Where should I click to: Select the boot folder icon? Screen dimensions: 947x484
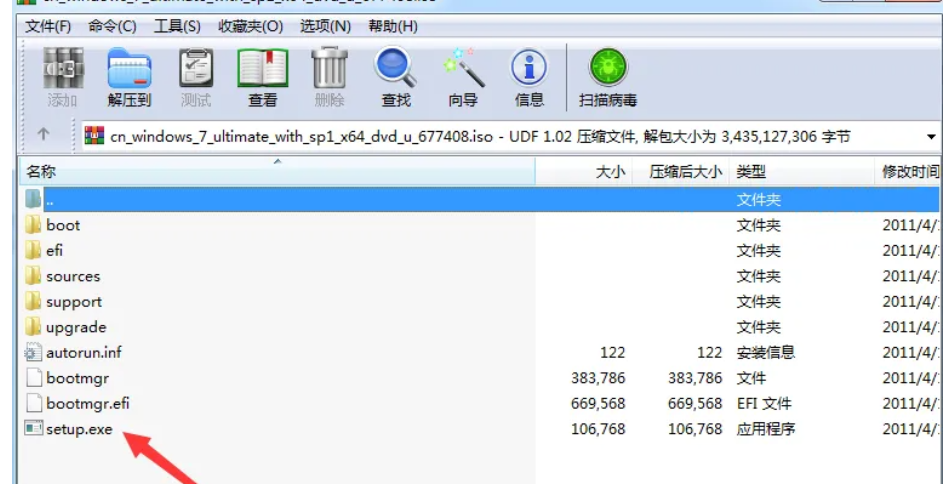(x=33, y=225)
